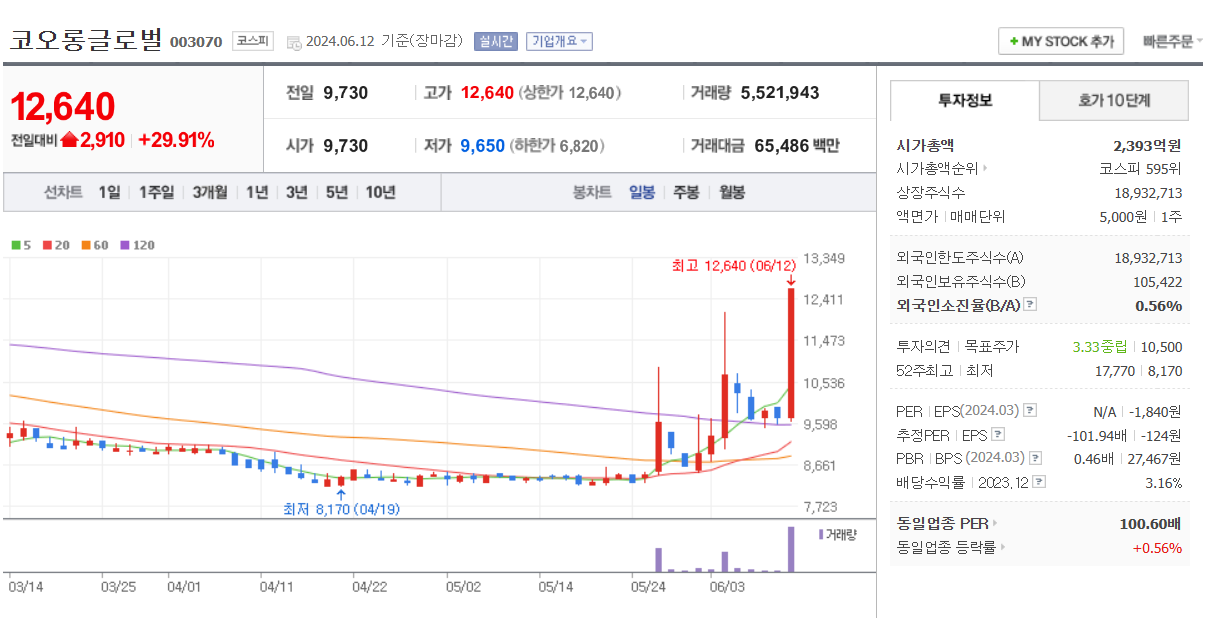Switch to the 호가10단계 tab
The width and height of the screenshot is (1206, 618).
click(1114, 101)
